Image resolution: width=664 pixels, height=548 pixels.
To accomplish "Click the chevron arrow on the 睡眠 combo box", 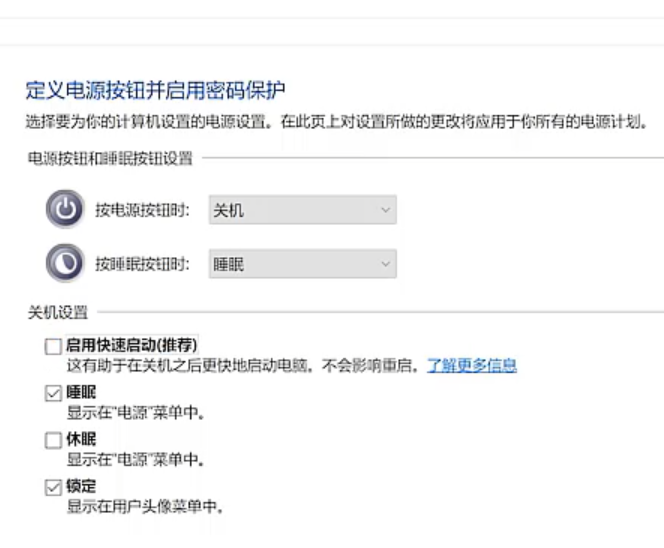I will pos(385,264).
